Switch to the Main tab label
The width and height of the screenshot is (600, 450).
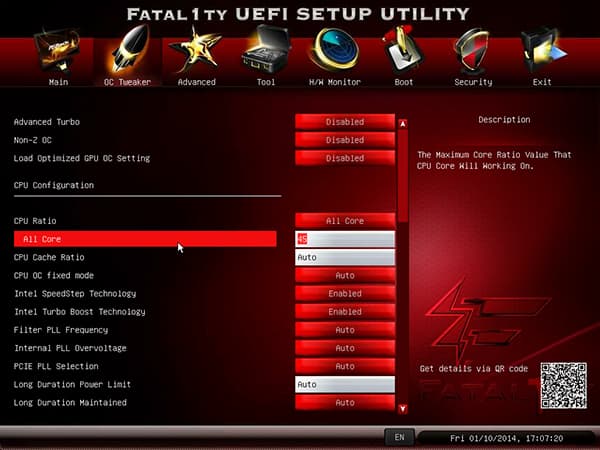pos(58,82)
